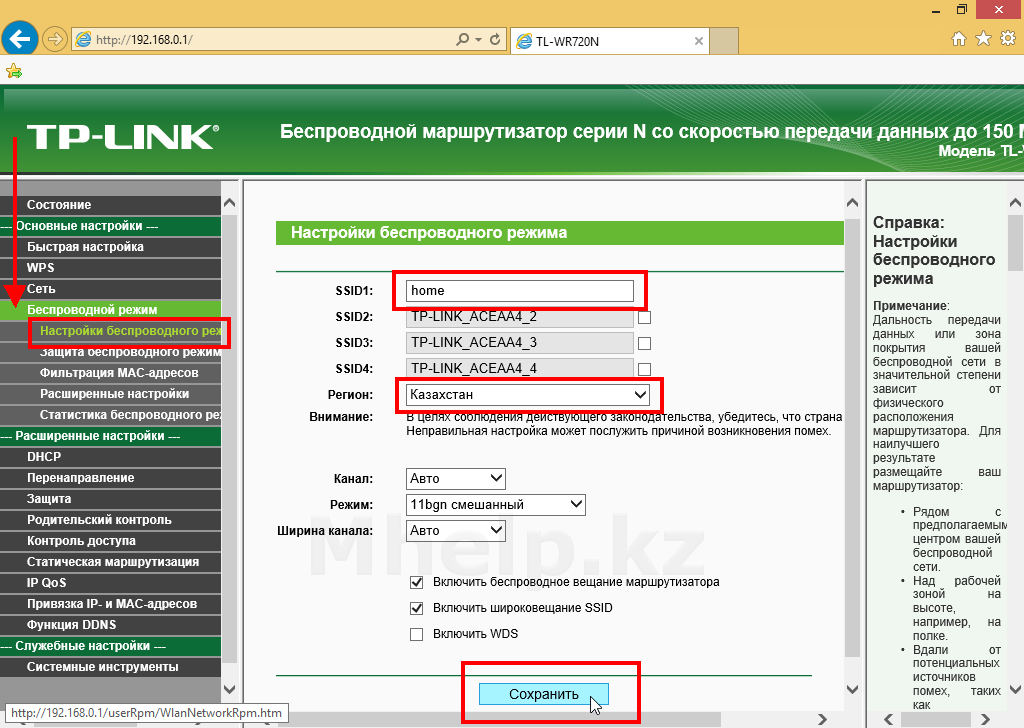The image size is (1024, 728).
Task: Open the Сеть sidebar item
Action: (110, 289)
